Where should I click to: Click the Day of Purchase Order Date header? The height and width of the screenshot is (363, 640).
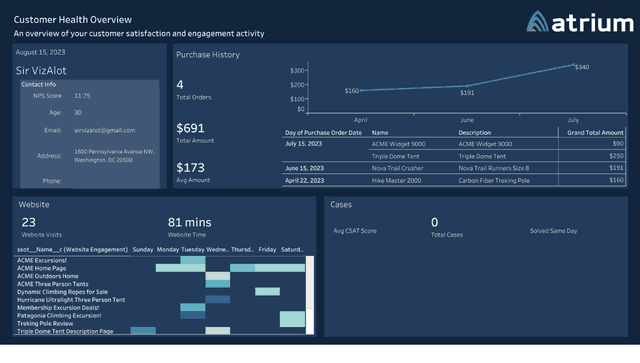(x=323, y=133)
